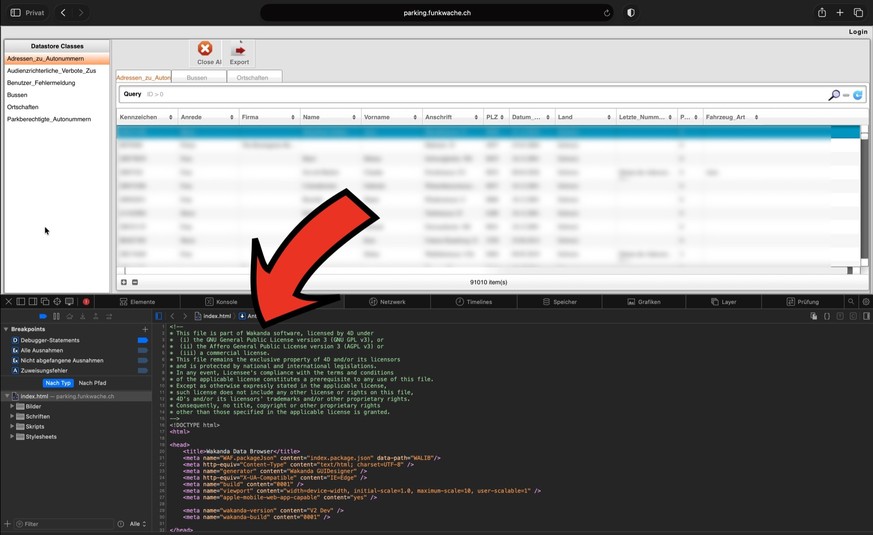The height and width of the screenshot is (535, 873).
Task: Expand the Schriften folder
Action: pyautogui.click(x=12, y=416)
